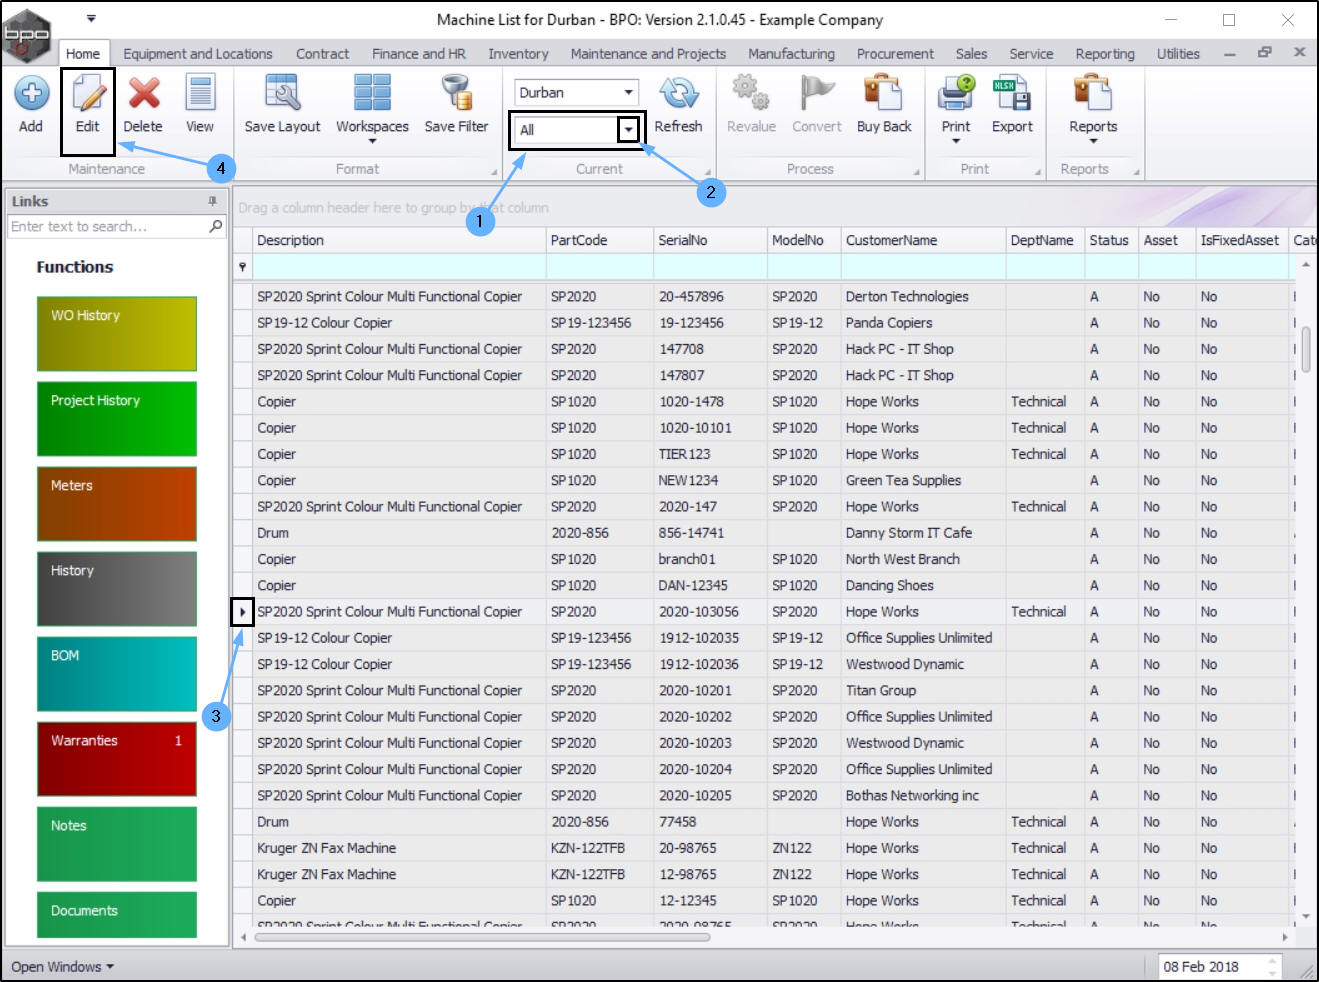Click the Save Layout icon
This screenshot has height=982, width=1319.
tap(282, 94)
